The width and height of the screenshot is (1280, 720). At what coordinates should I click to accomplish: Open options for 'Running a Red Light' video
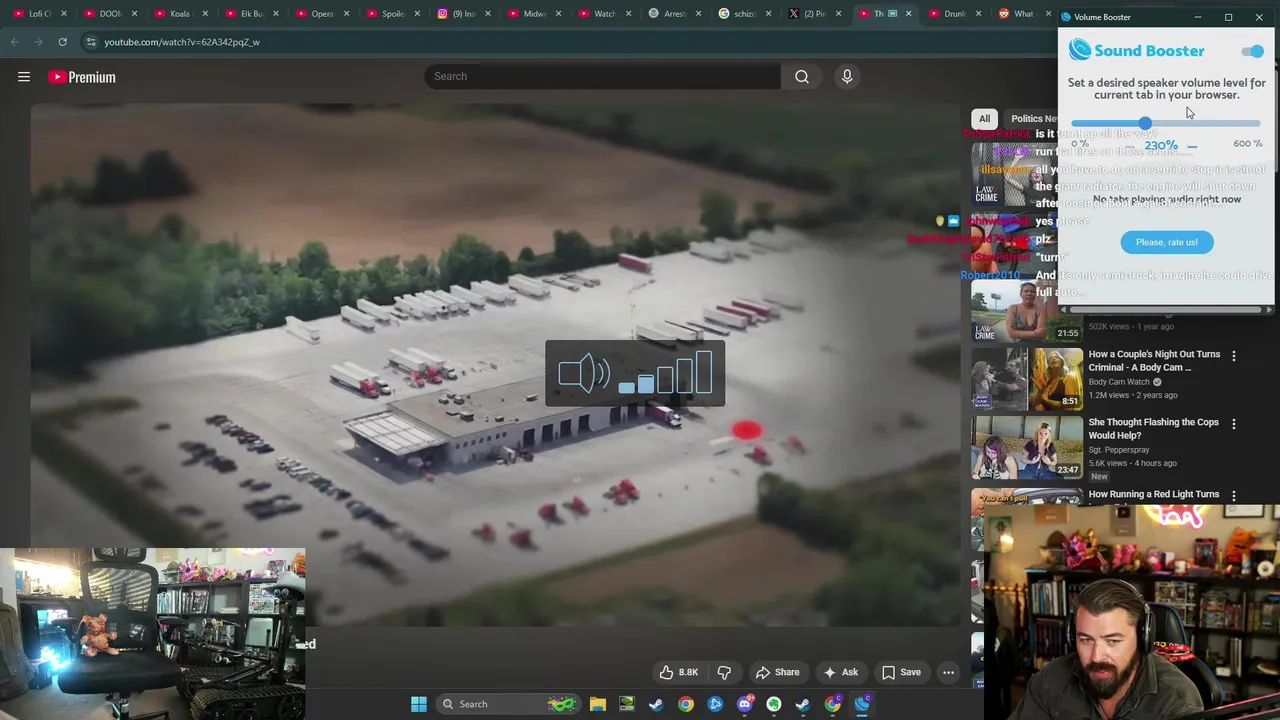(1233, 496)
